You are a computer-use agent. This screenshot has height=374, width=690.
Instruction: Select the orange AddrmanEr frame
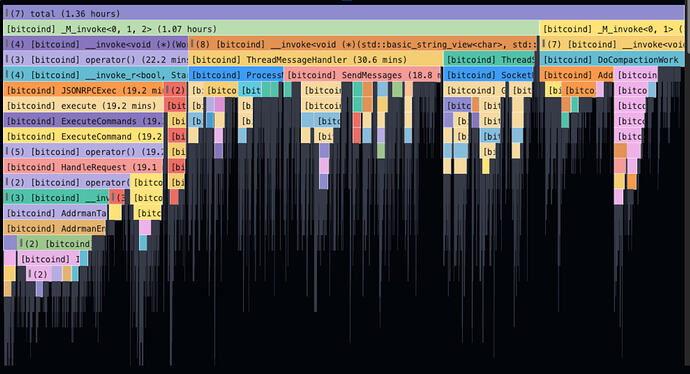point(55,228)
